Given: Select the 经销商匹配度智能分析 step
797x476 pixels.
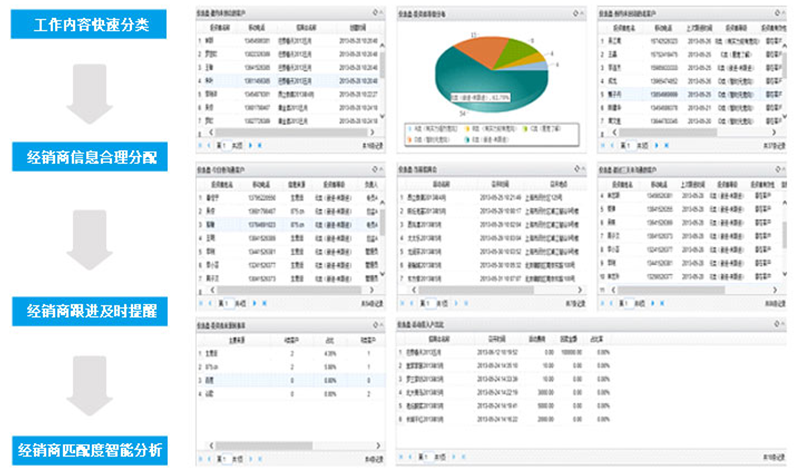Looking at the screenshot, I should click(91, 448).
